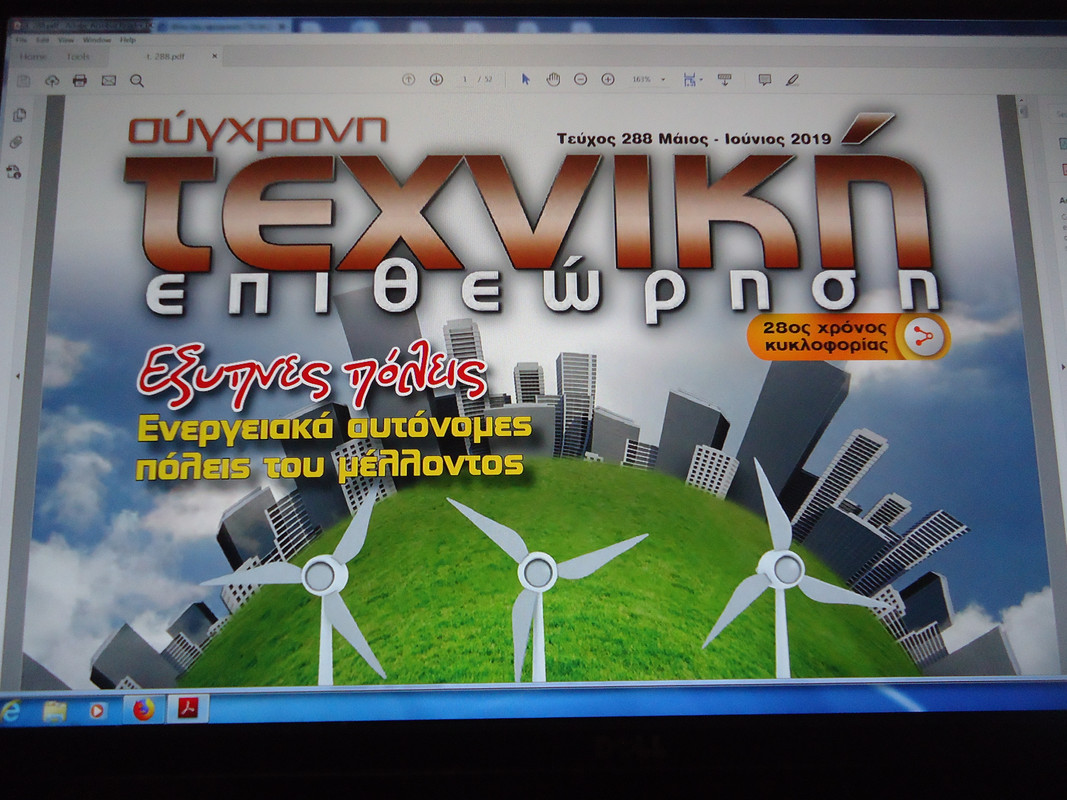Click the Save file icon in the toolbar
The image size is (1067, 800).
(24, 81)
